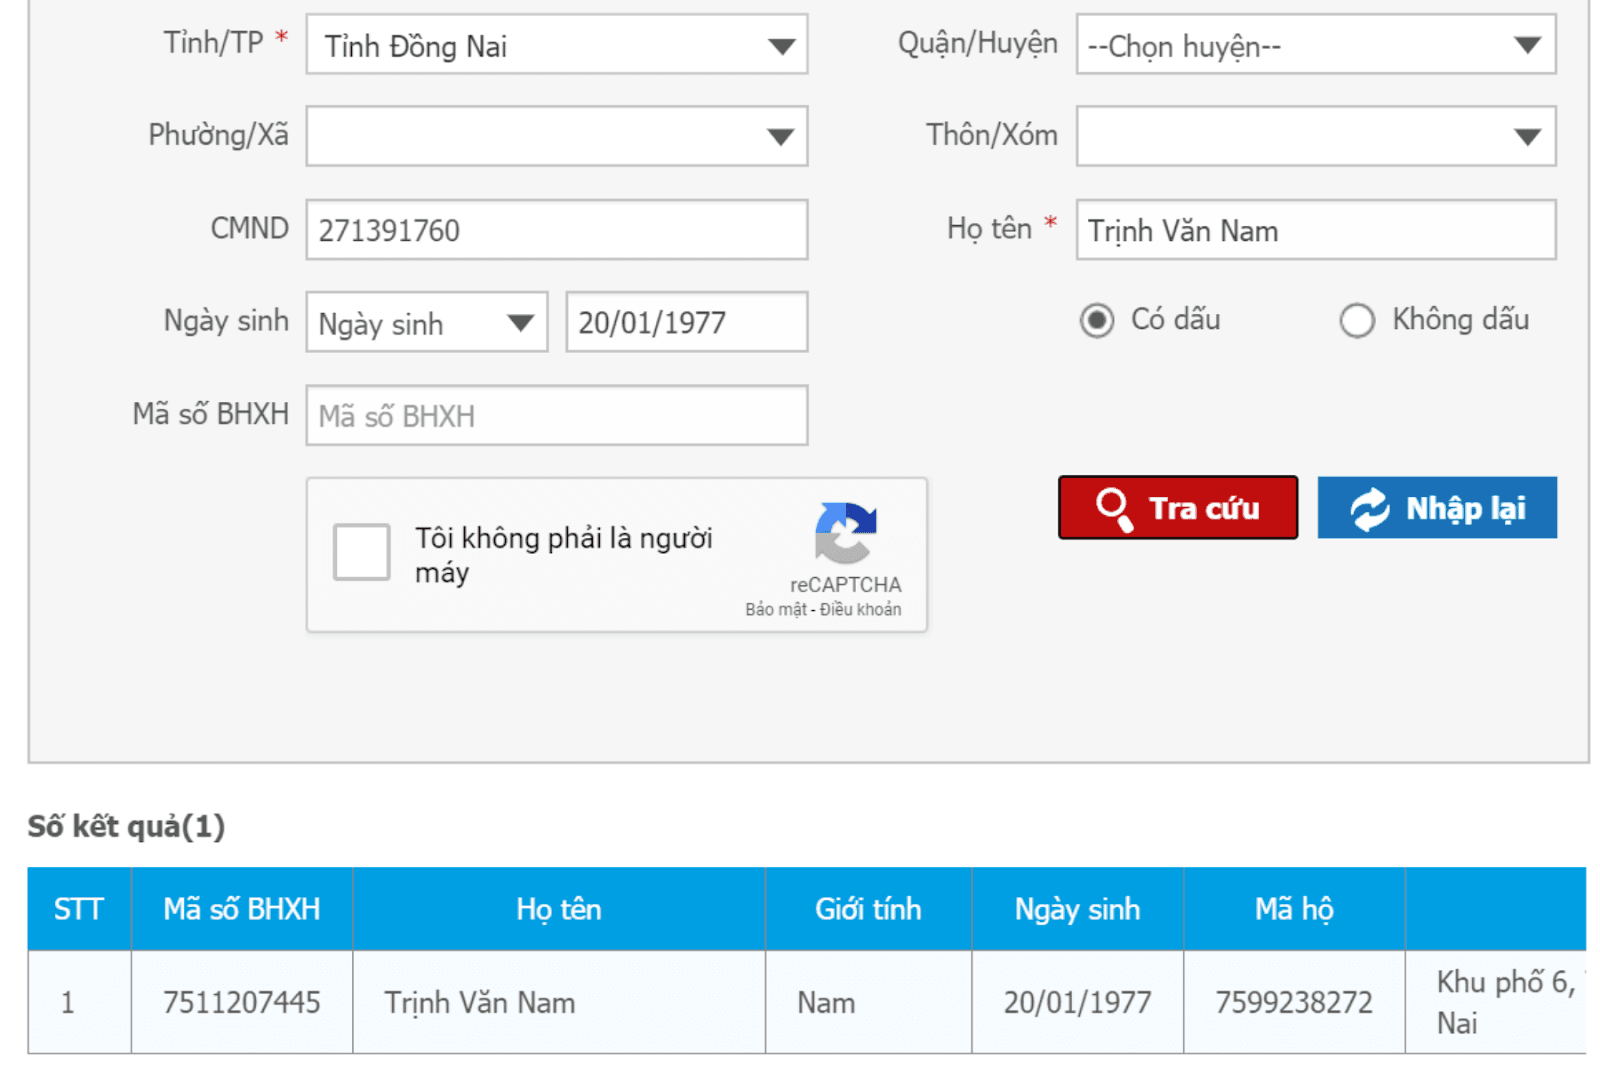Open the reCAPTCHA Điều khoản link
1600x1067 pixels.
(x=860, y=609)
